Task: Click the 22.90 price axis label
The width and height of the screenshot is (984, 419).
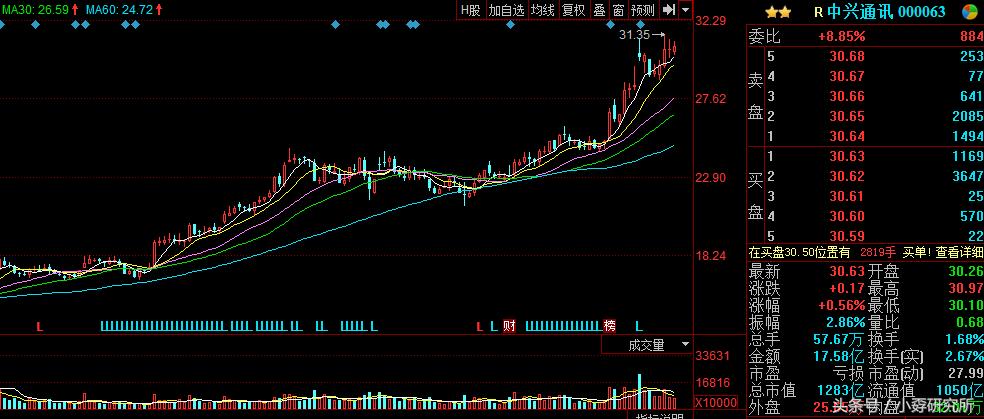Action: point(711,178)
